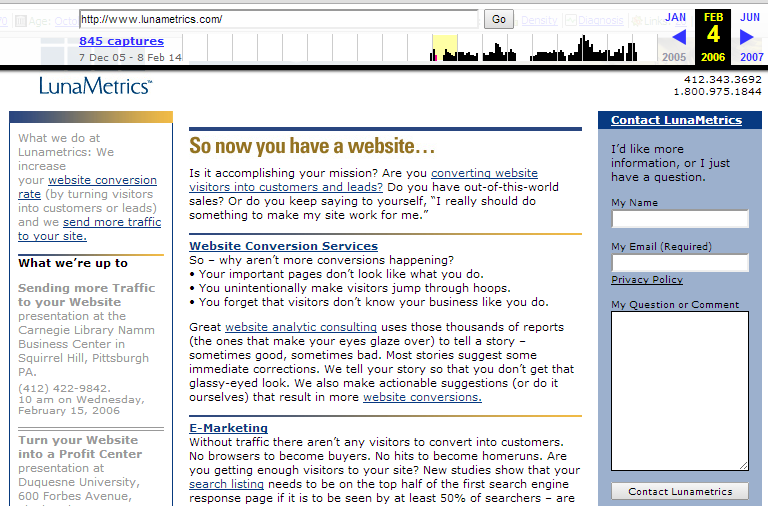Screen dimensions: 768x506
Task: Open the Website Conversion Services heading link
Action: tap(284, 246)
